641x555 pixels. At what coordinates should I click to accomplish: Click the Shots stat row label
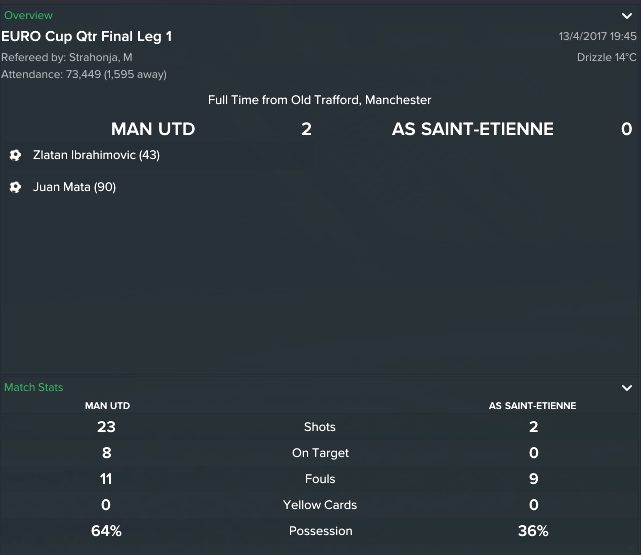coord(320,427)
